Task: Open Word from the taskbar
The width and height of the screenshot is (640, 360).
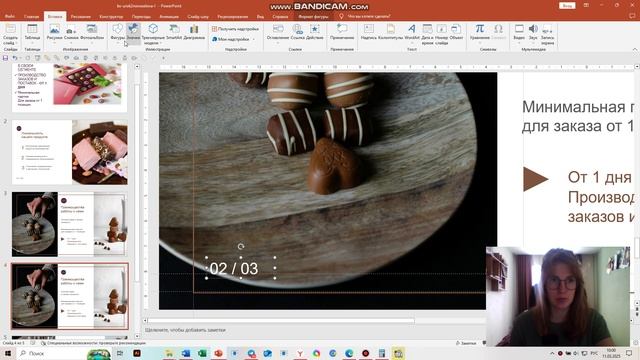Action: 186,353
